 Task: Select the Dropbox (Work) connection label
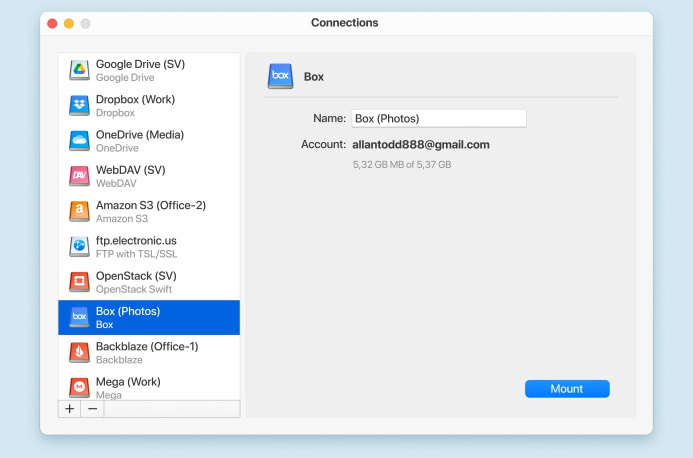click(135, 99)
